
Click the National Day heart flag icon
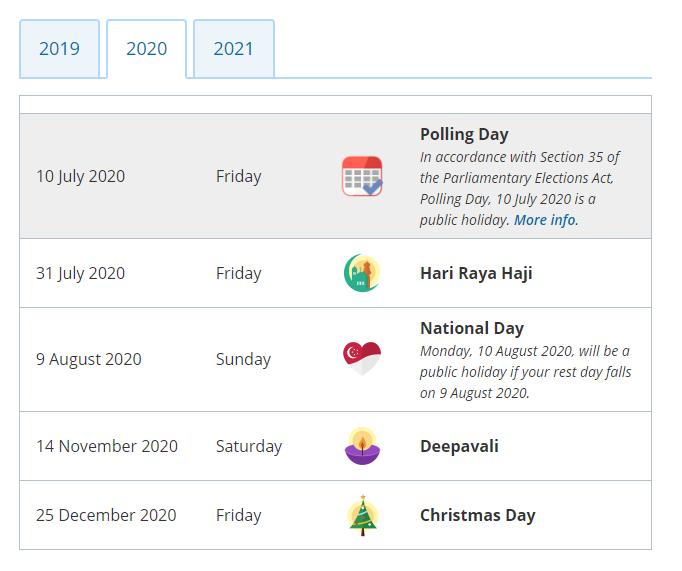pyautogui.click(x=362, y=359)
